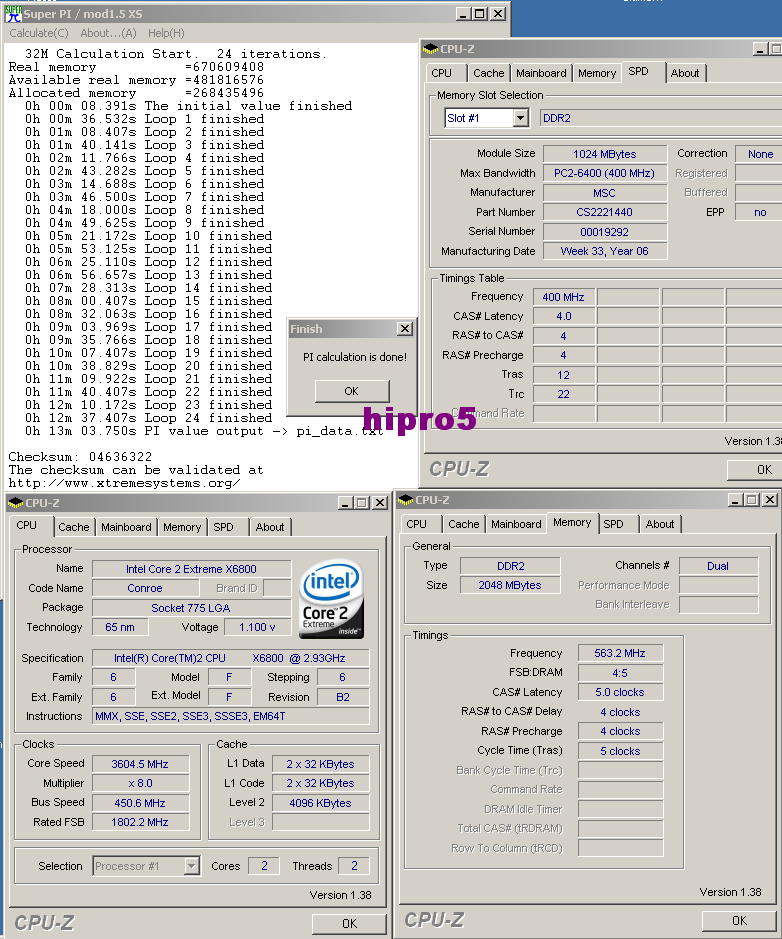782x939 pixels.
Task: Click the Max Bandwidth value PC2-6400 (400 MHz)
Action: [605, 173]
